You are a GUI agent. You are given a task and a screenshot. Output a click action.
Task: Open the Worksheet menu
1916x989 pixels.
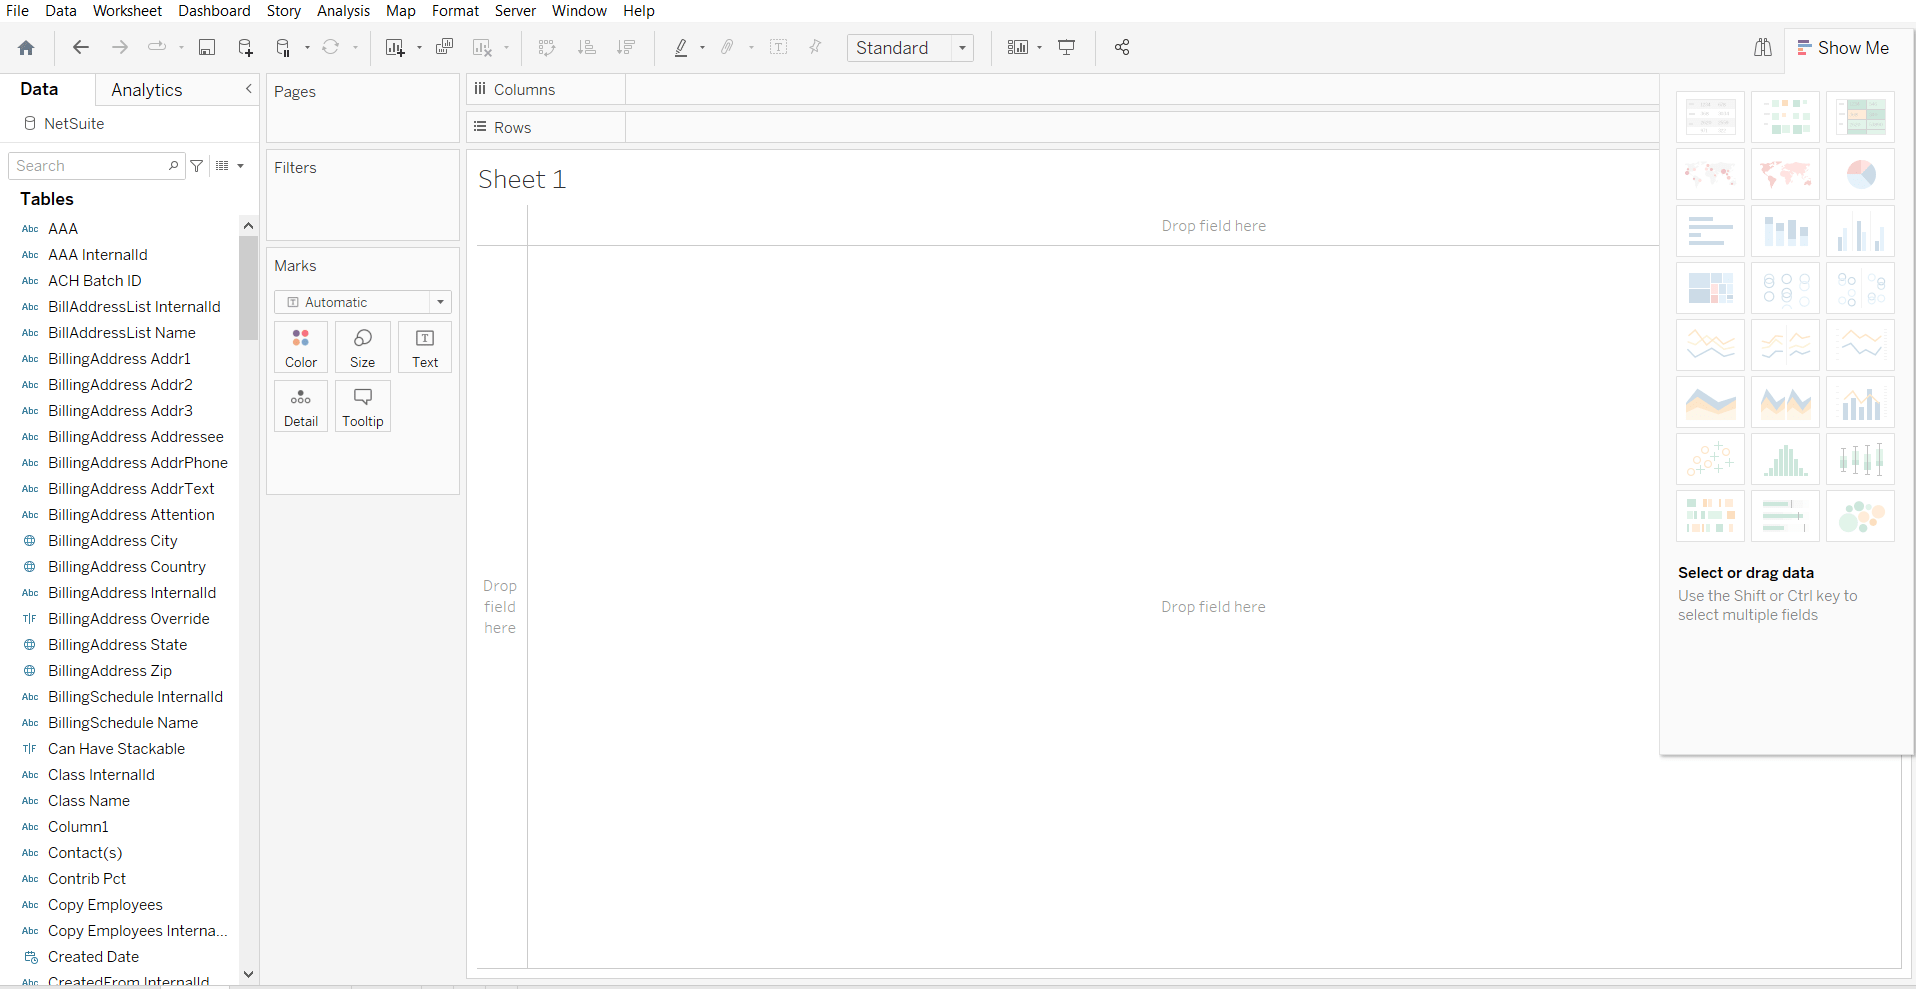(x=127, y=11)
